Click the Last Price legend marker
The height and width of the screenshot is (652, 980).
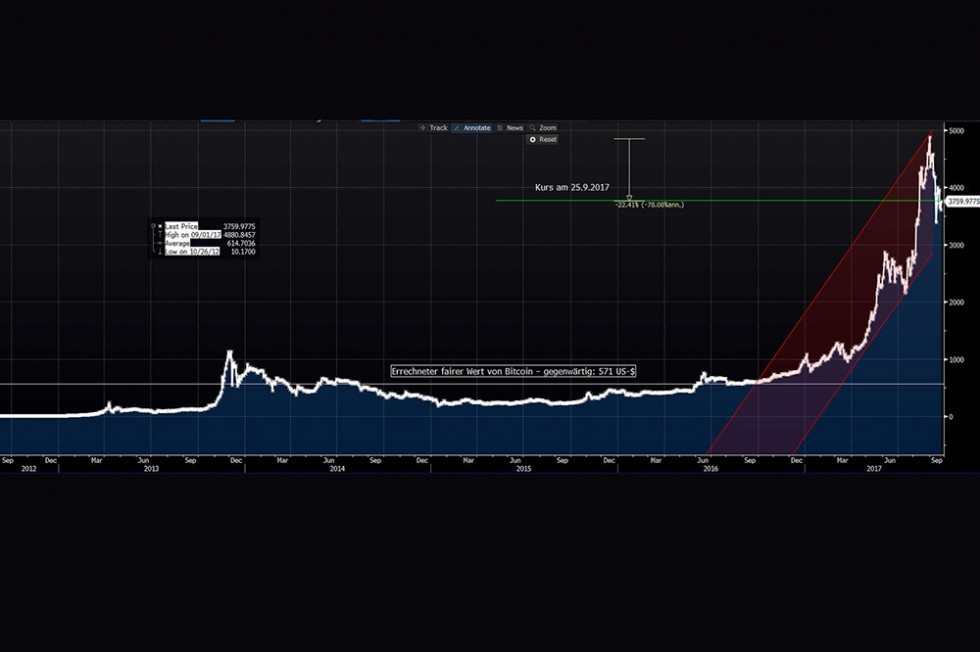pyautogui.click(x=160, y=226)
